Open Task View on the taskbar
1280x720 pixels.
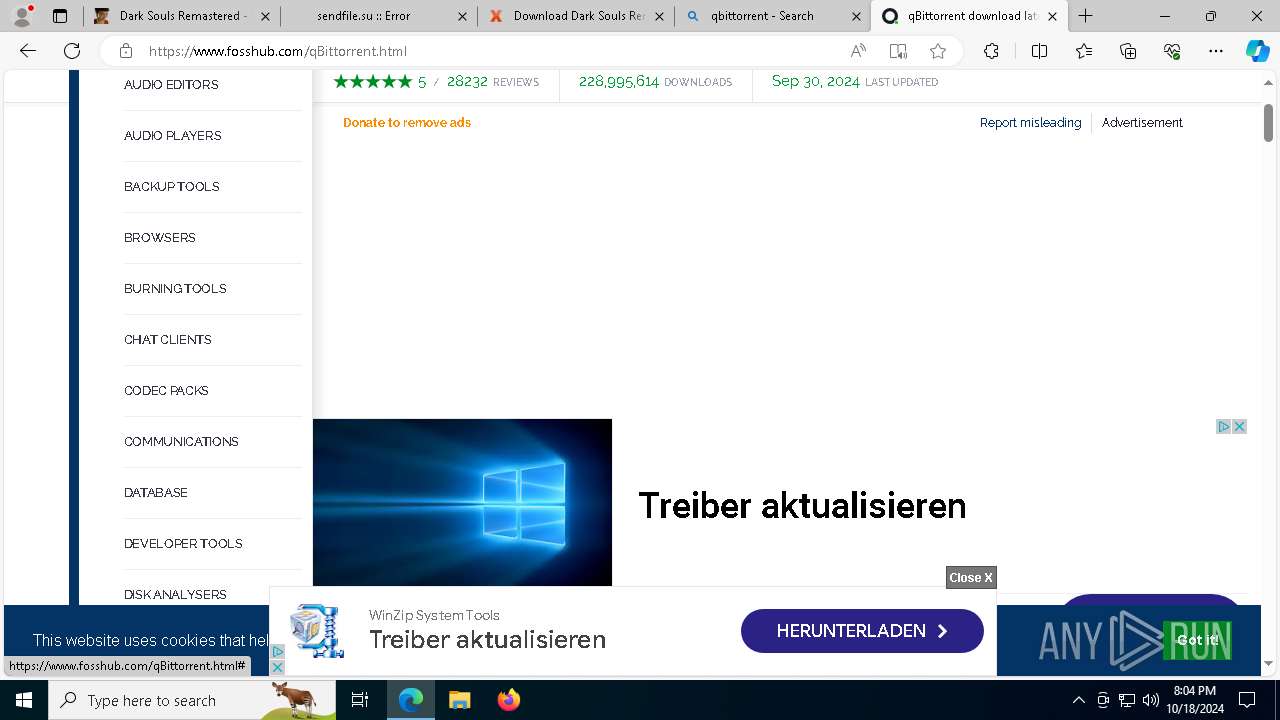360,700
